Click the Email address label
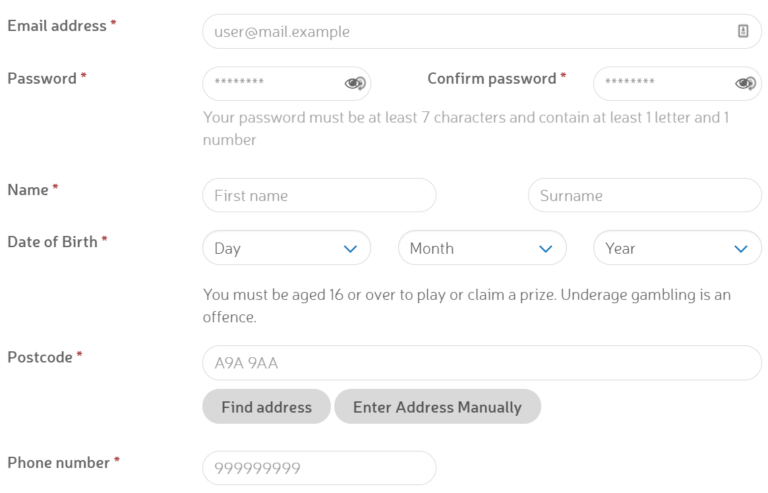The width and height of the screenshot is (768, 493). click(x=57, y=25)
